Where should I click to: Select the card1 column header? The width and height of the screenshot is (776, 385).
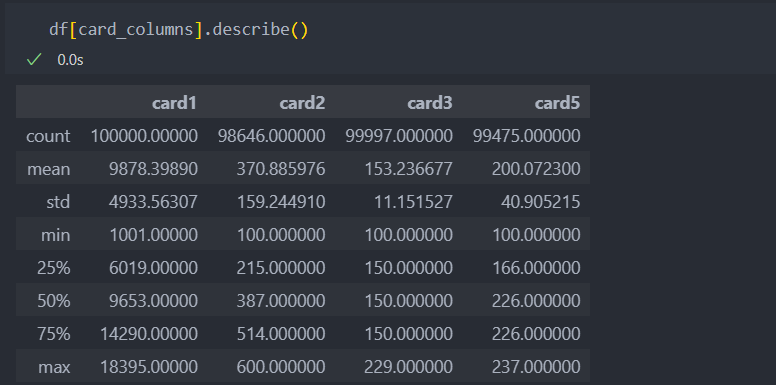click(x=174, y=103)
